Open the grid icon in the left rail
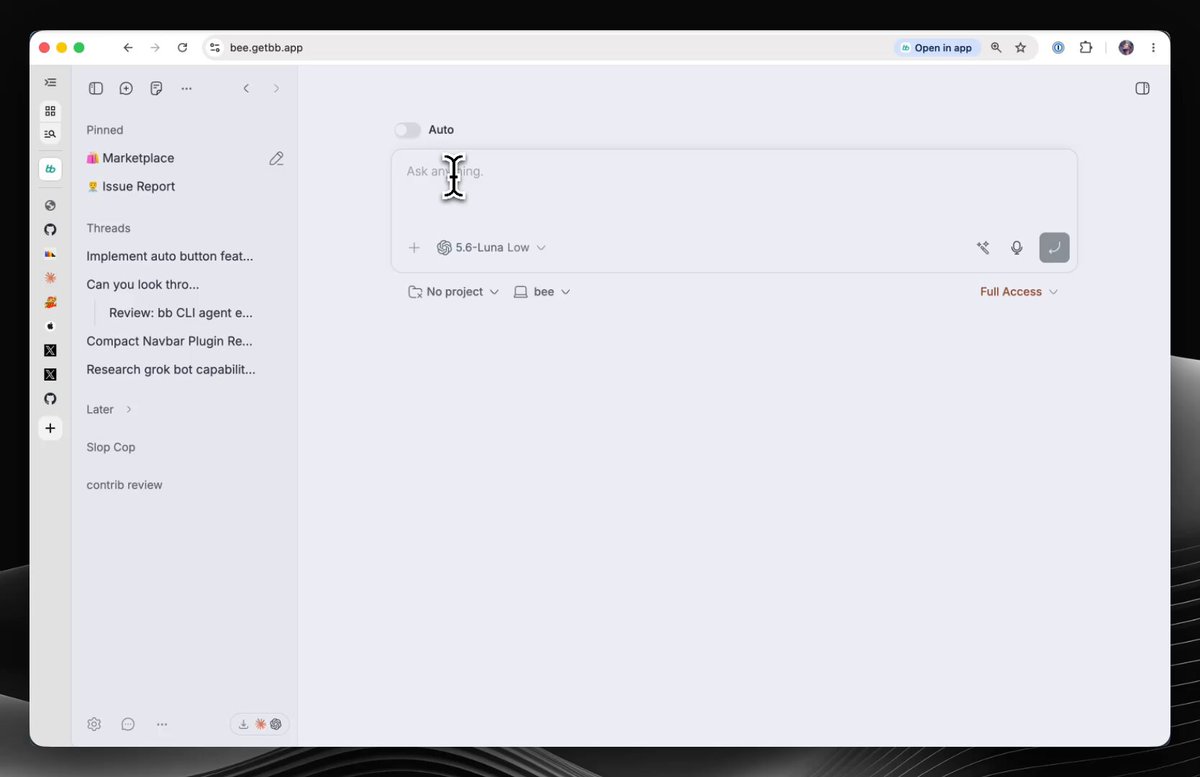Viewport: 1200px width, 777px height. tap(50, 111)
